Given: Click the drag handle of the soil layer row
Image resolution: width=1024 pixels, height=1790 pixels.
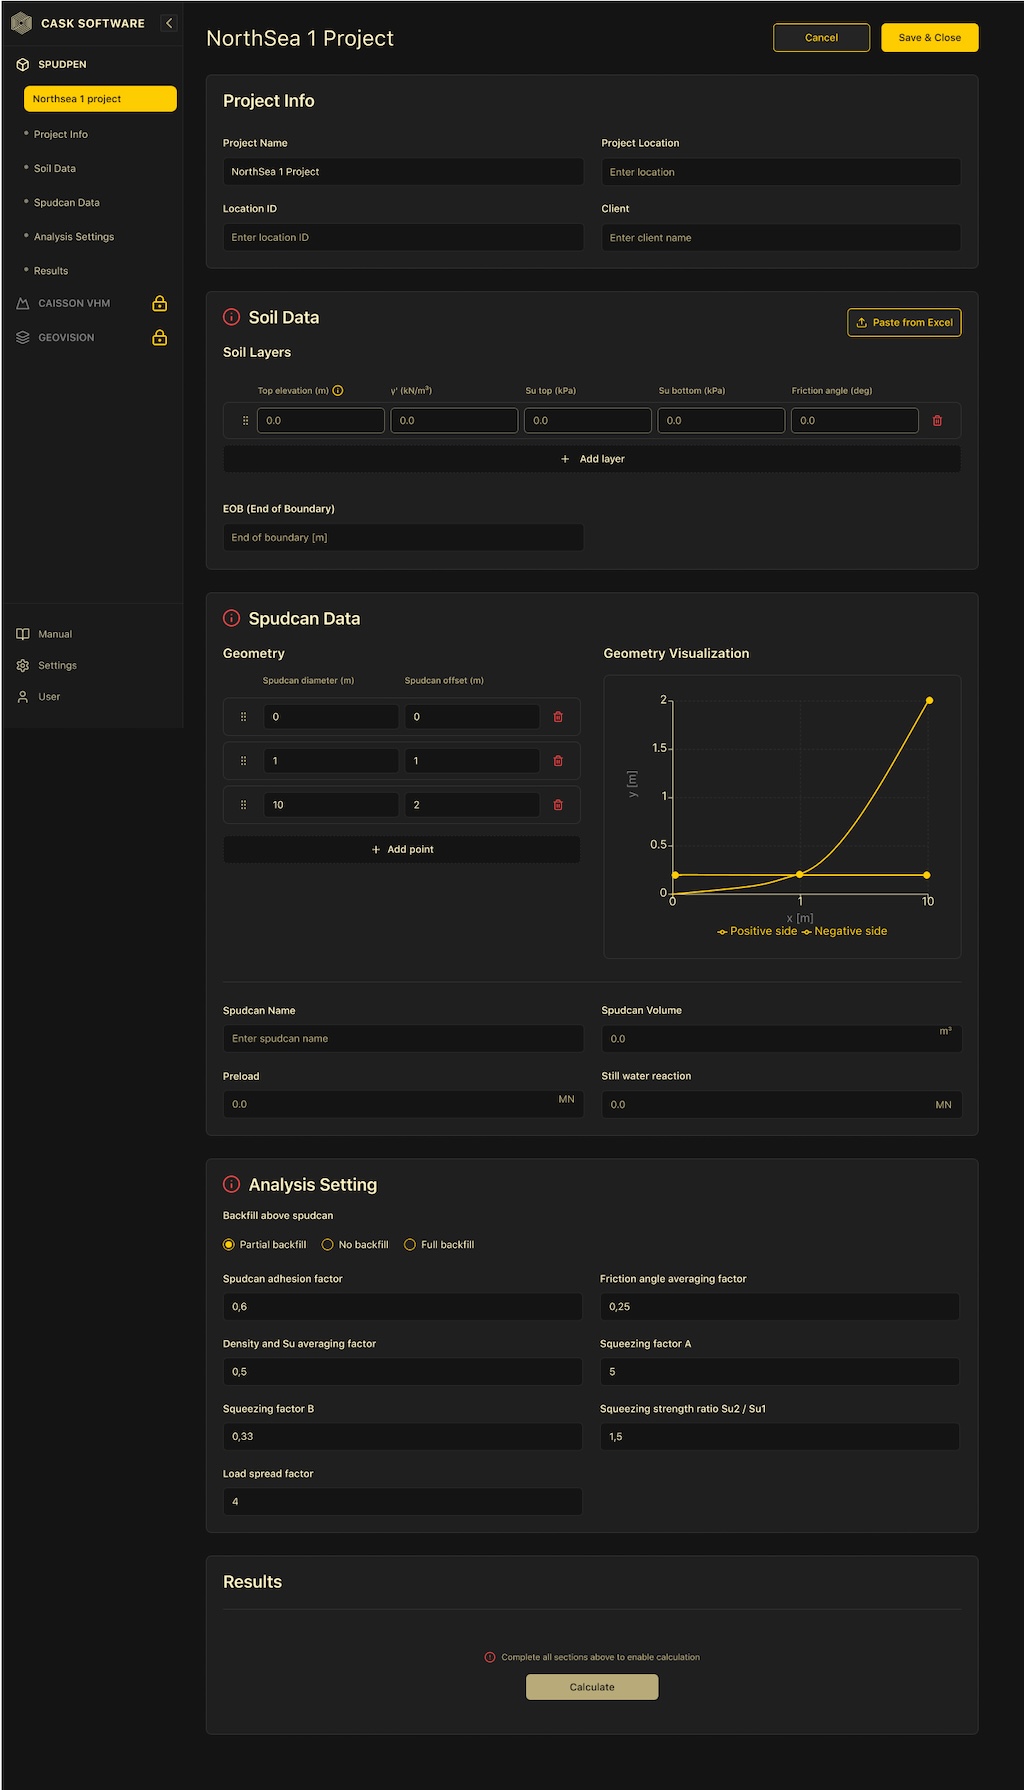Looking at the screenshot, I should click(x=245, y=421).
